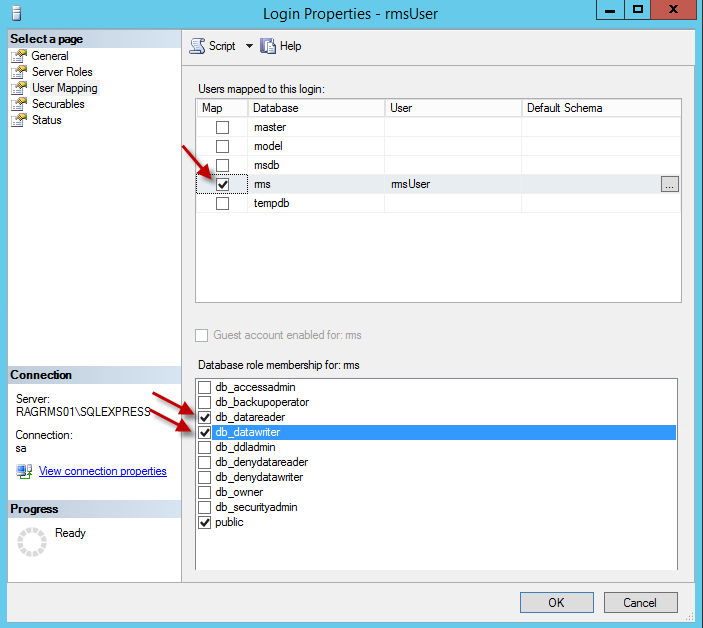Click the Default Schema column header
The height and width of the screenshot is (628, 703).
coord(601,108)
